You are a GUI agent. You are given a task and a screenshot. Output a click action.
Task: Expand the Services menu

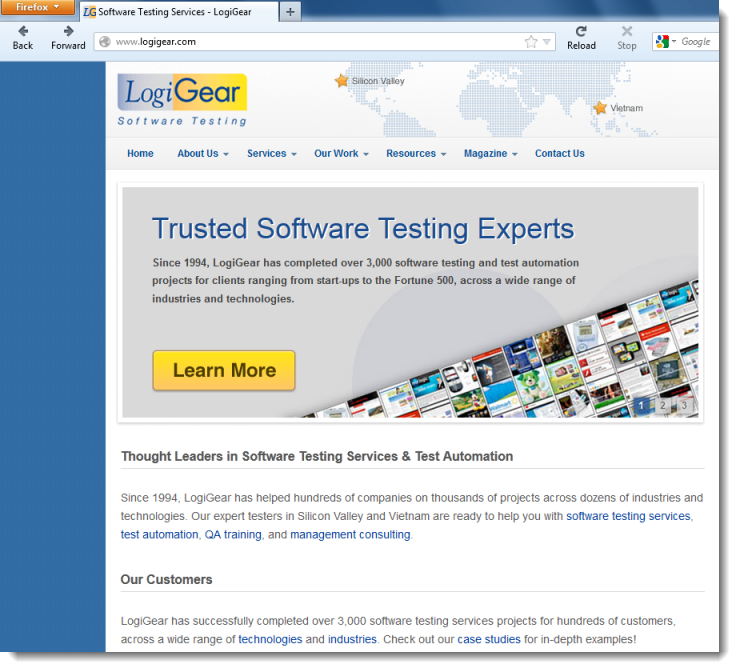pyautogui.click(x=272, y=153)
